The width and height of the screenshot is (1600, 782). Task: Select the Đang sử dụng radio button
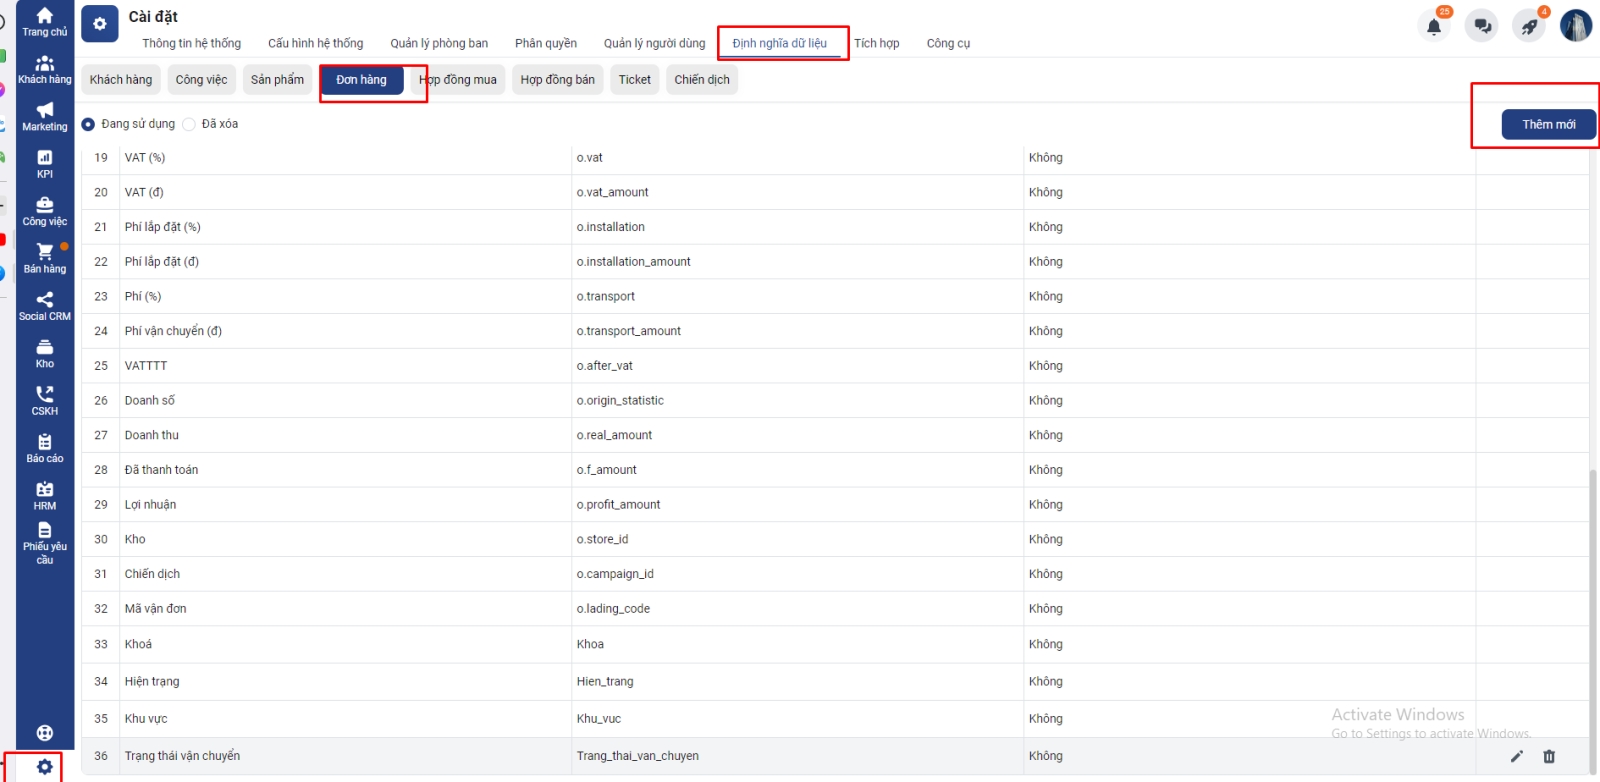[x=89, y=124]
